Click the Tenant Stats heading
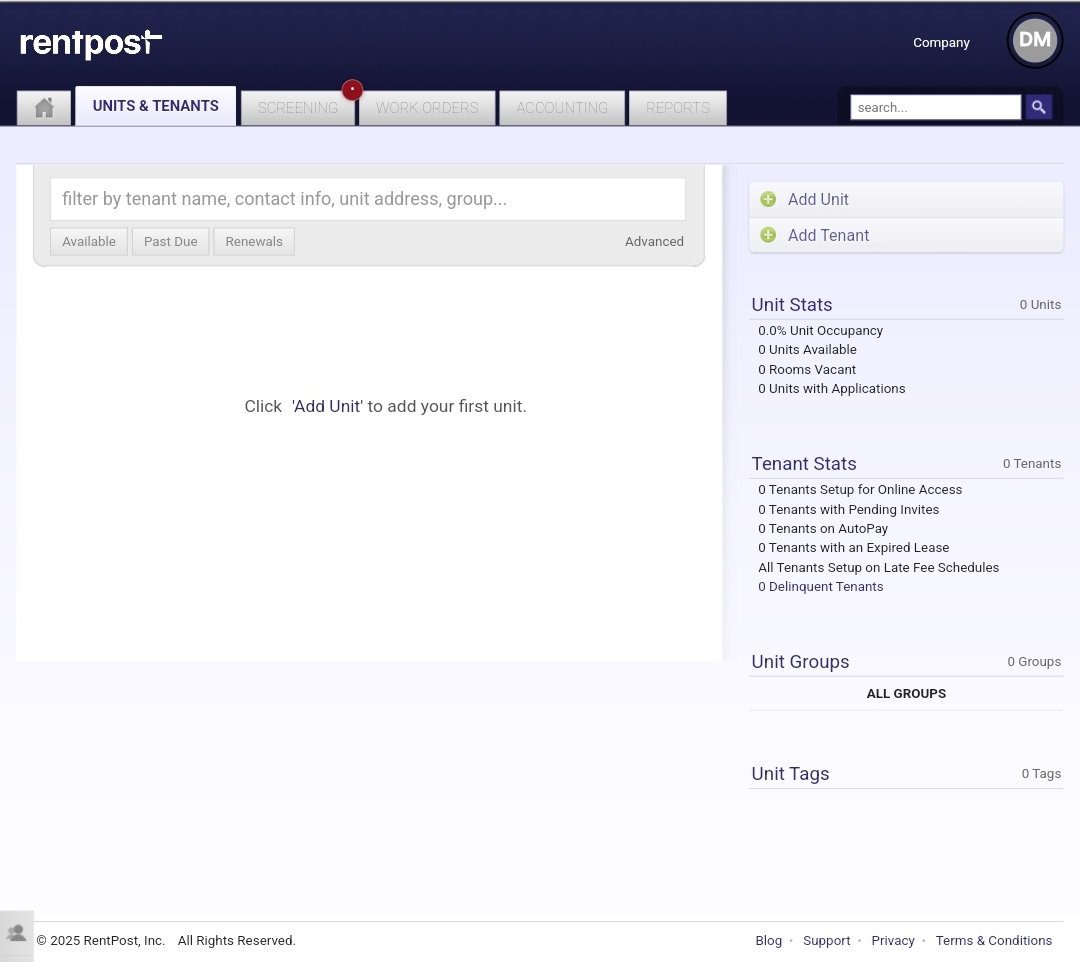This screenshot has width=1080, height=962. pyautogui.click(x=804, y=463)
